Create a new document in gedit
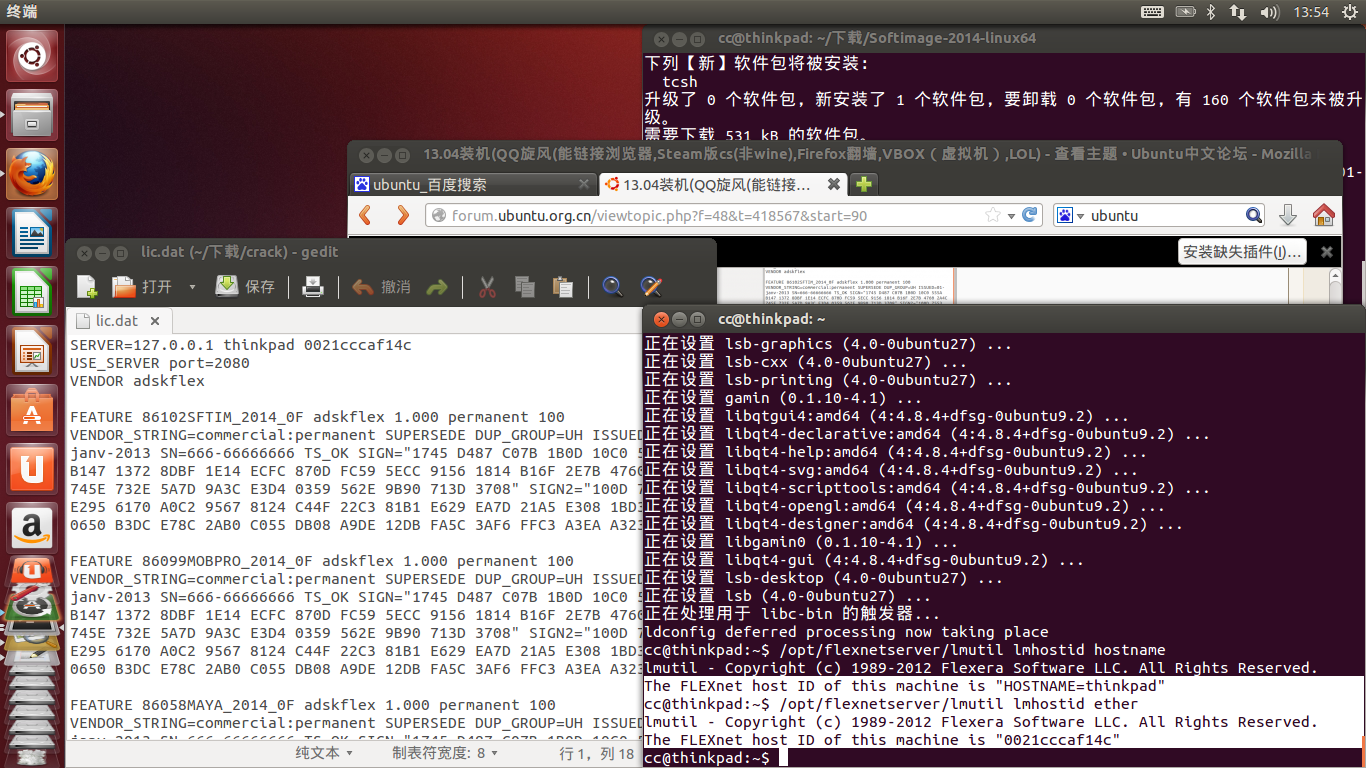1366x768 pixels. [87, 287]
